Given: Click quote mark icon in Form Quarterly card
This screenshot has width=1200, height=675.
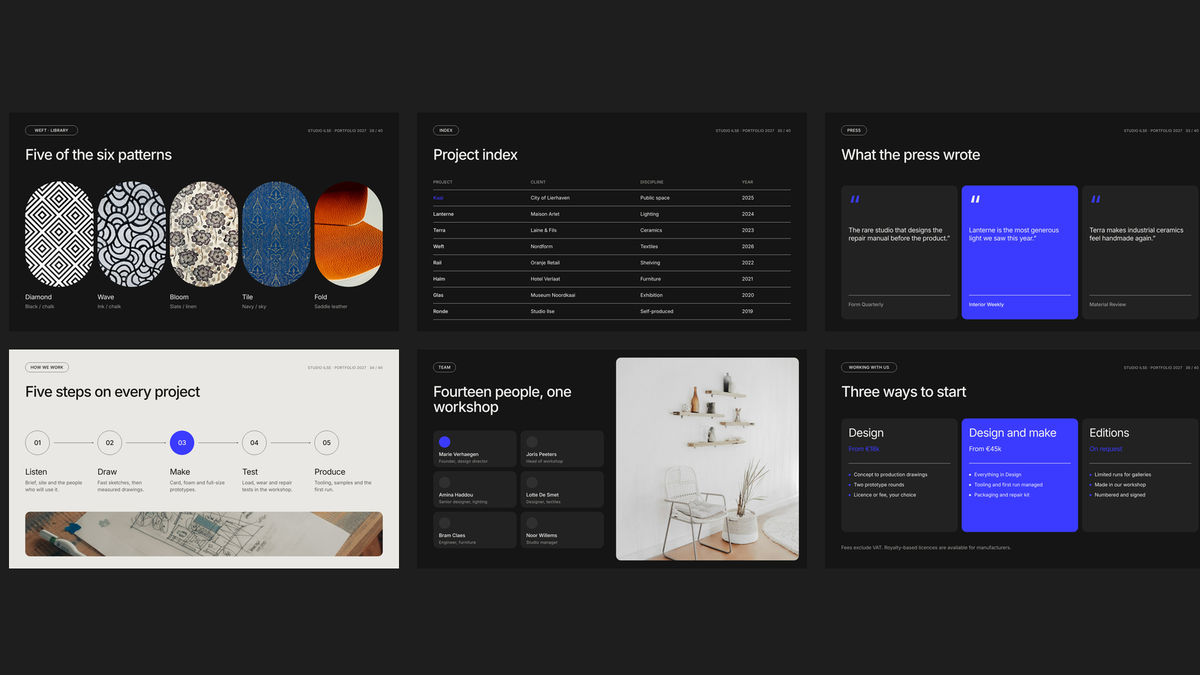Looking at the screenshot, I should pos(855,200).
